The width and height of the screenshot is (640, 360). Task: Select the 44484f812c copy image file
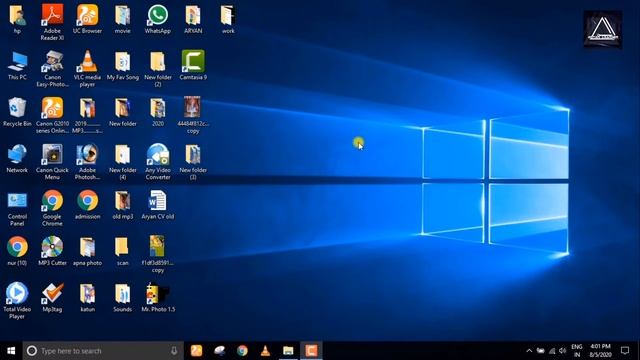click(x=193, y=115)
